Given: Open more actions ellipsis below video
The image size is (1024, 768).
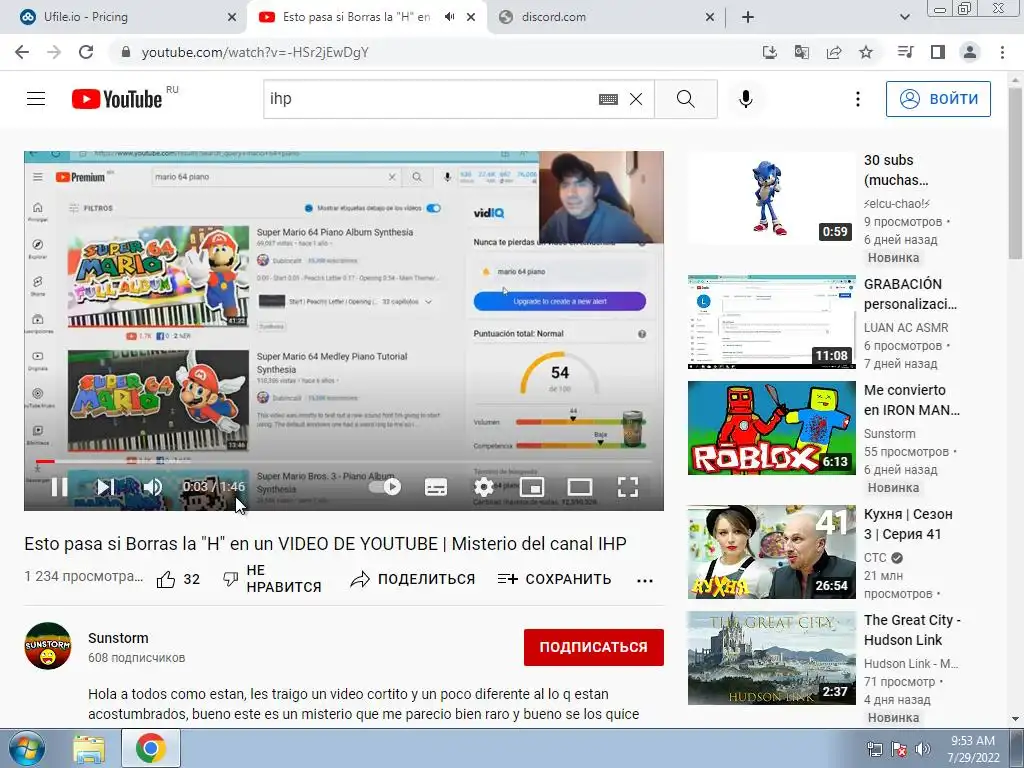Looking at the screenshot, I should pyautogui.click(x=645, y=580).
